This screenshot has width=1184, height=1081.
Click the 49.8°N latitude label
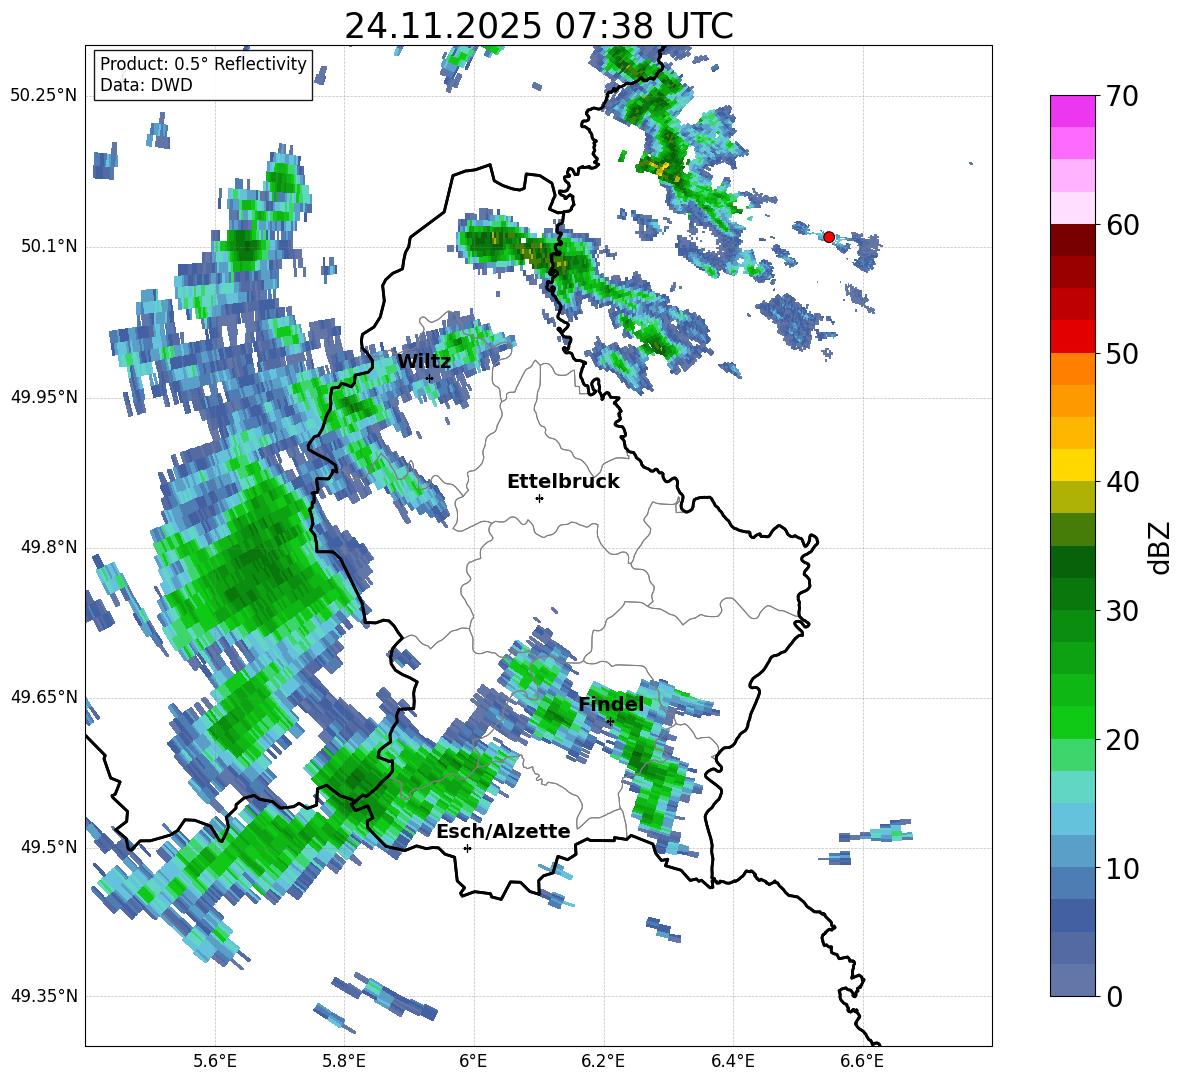(49, 547)
